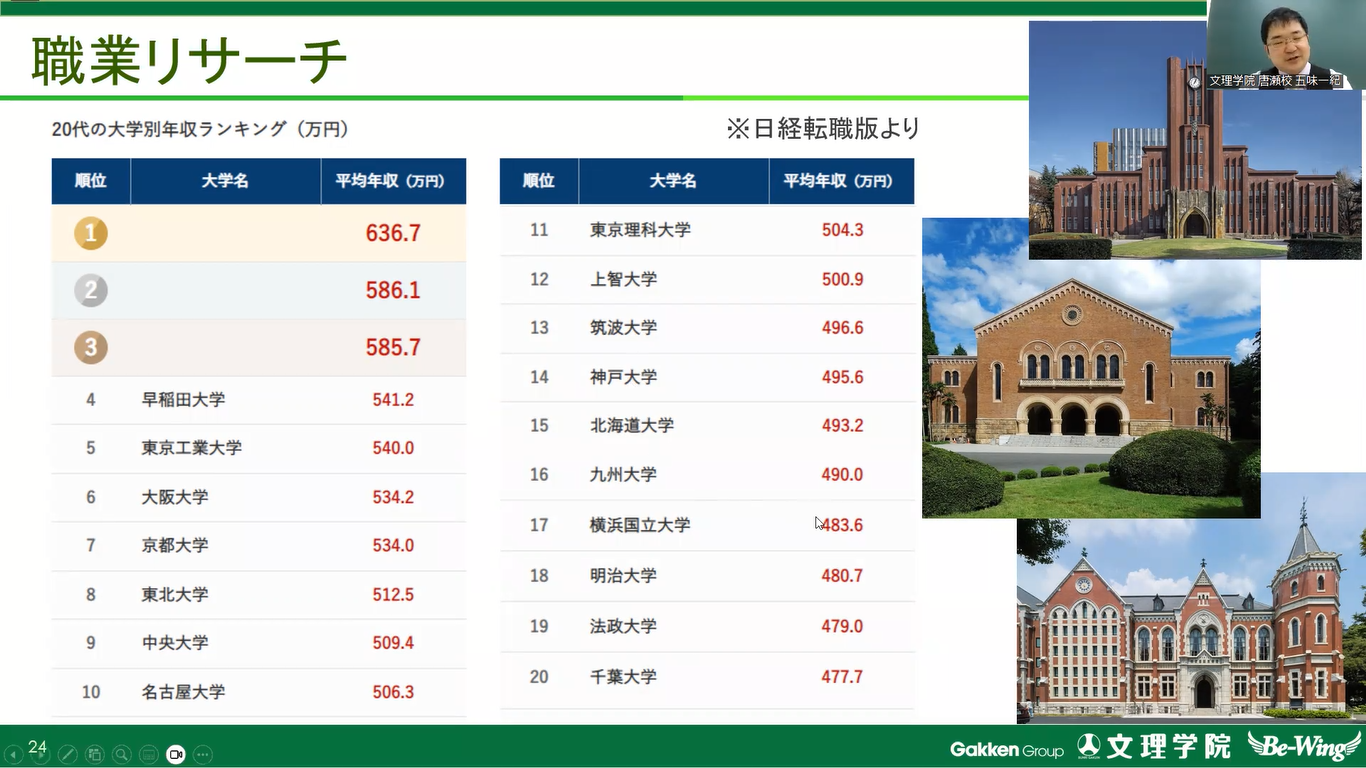Click the 文理学院 logo in footer
This screenshot has width=1366, height=768.
point(1155,746)
